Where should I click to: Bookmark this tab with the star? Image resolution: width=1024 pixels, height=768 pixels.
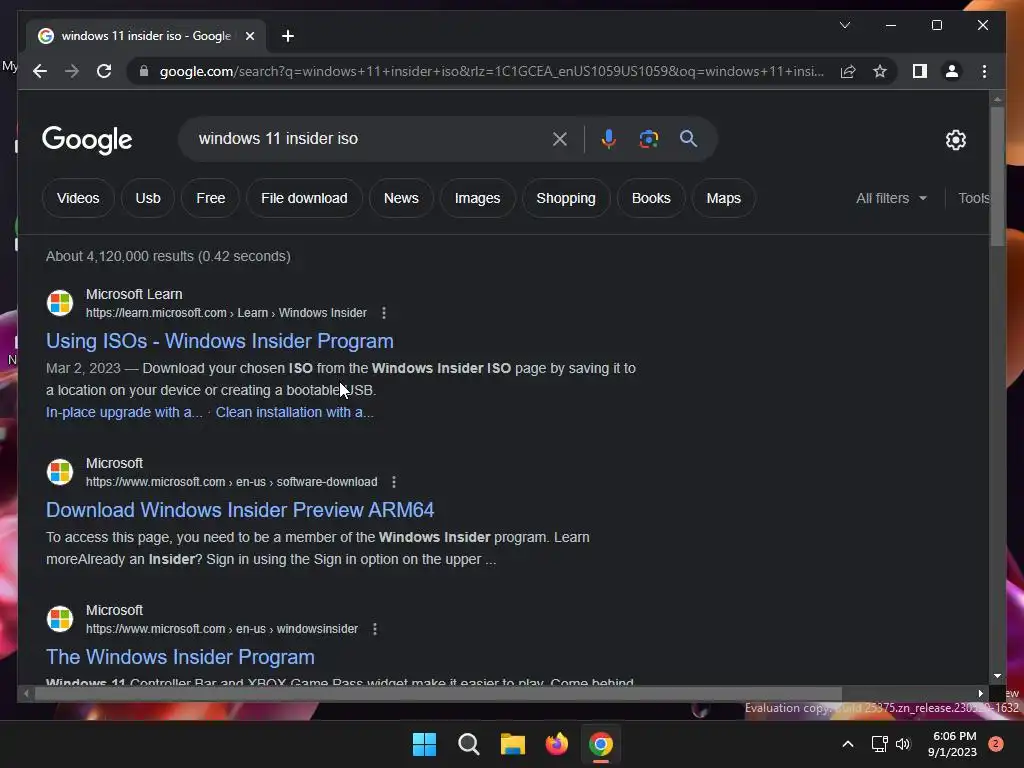880,71
